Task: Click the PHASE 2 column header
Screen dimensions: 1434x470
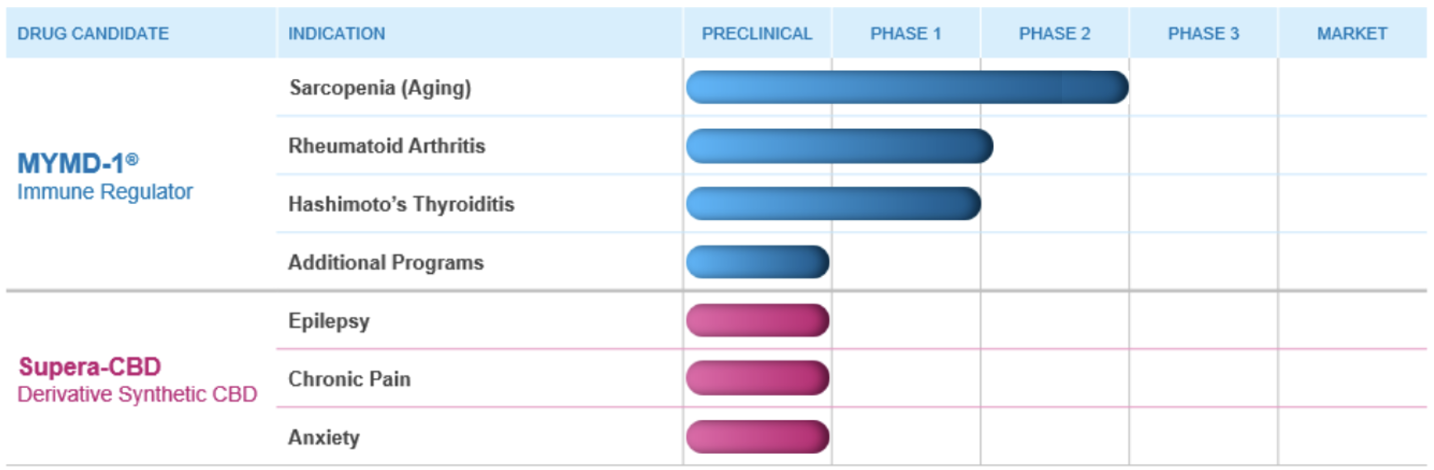Action: [1055, 33]
